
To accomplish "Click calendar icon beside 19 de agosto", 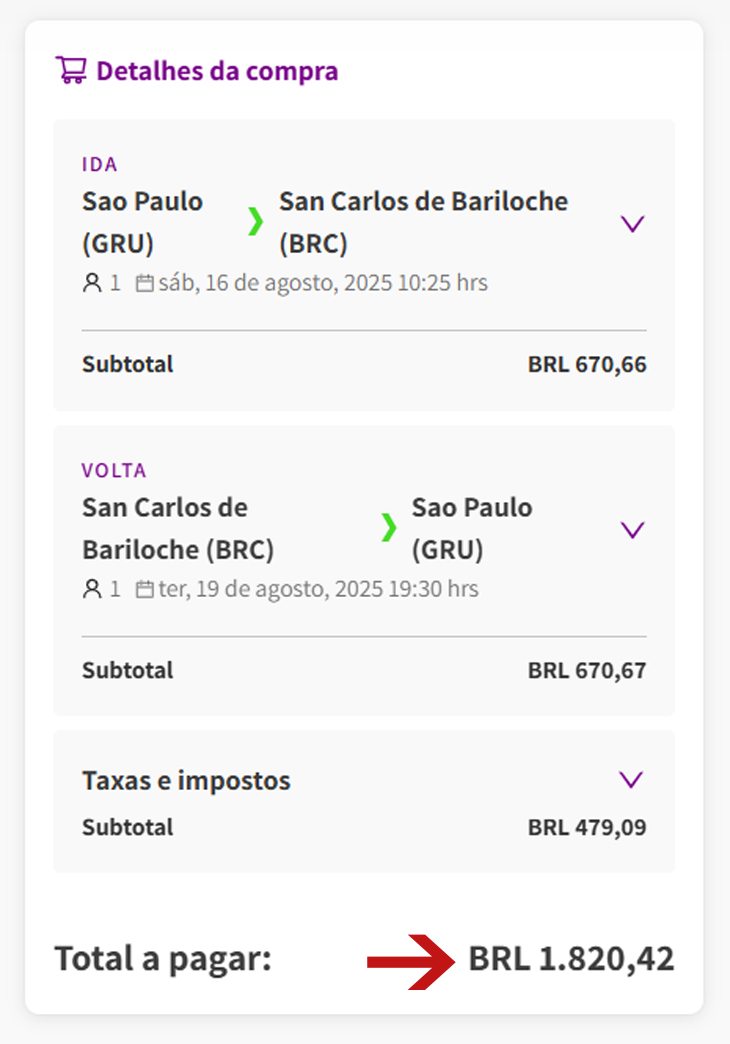I will (145, 590).
